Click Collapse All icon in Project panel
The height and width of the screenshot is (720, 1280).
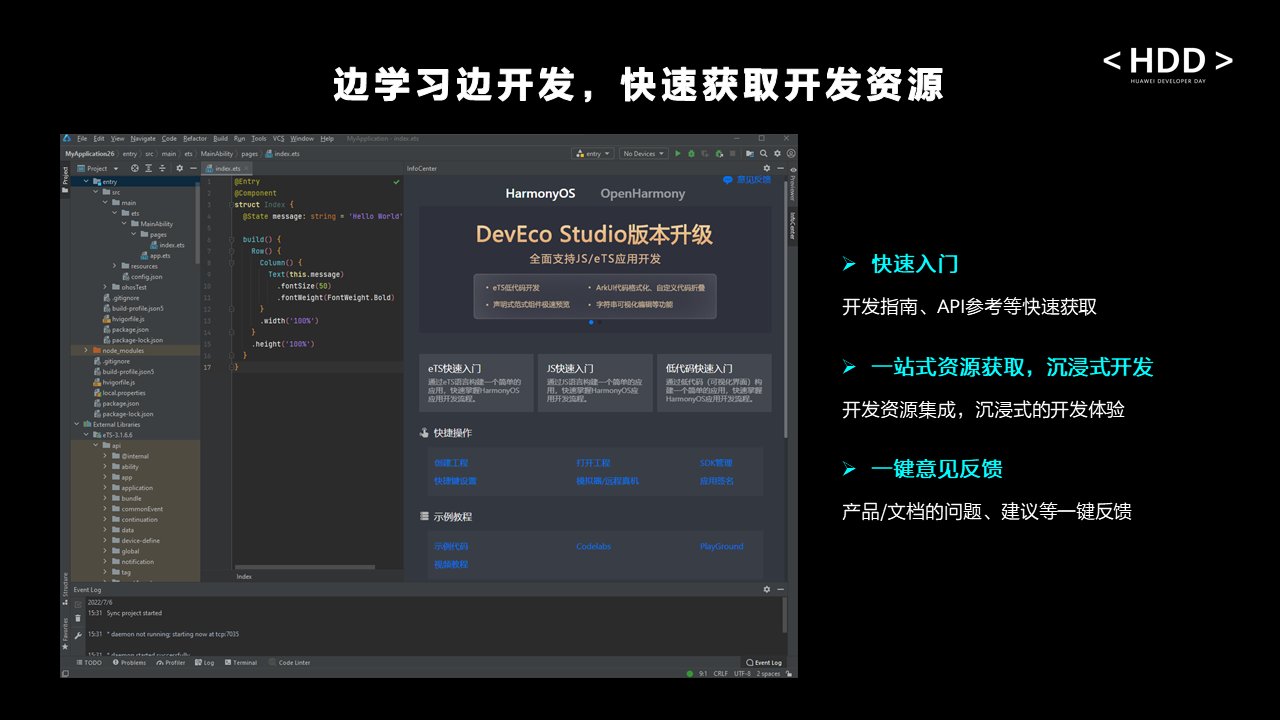point(162,168)
